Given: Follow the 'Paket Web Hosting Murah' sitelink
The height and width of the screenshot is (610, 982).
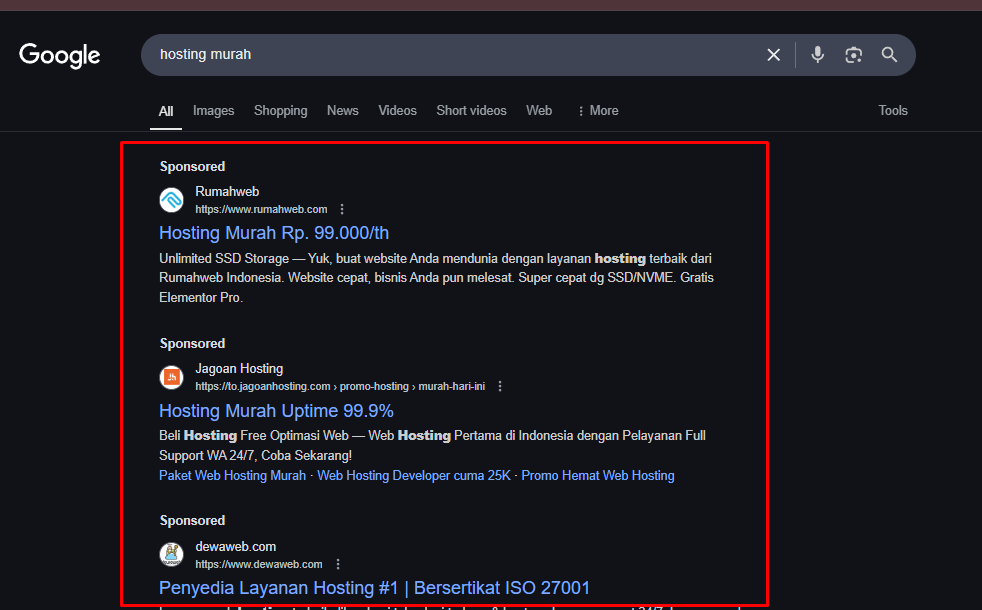Looking at the screenshot, I should tap(232, 475).
